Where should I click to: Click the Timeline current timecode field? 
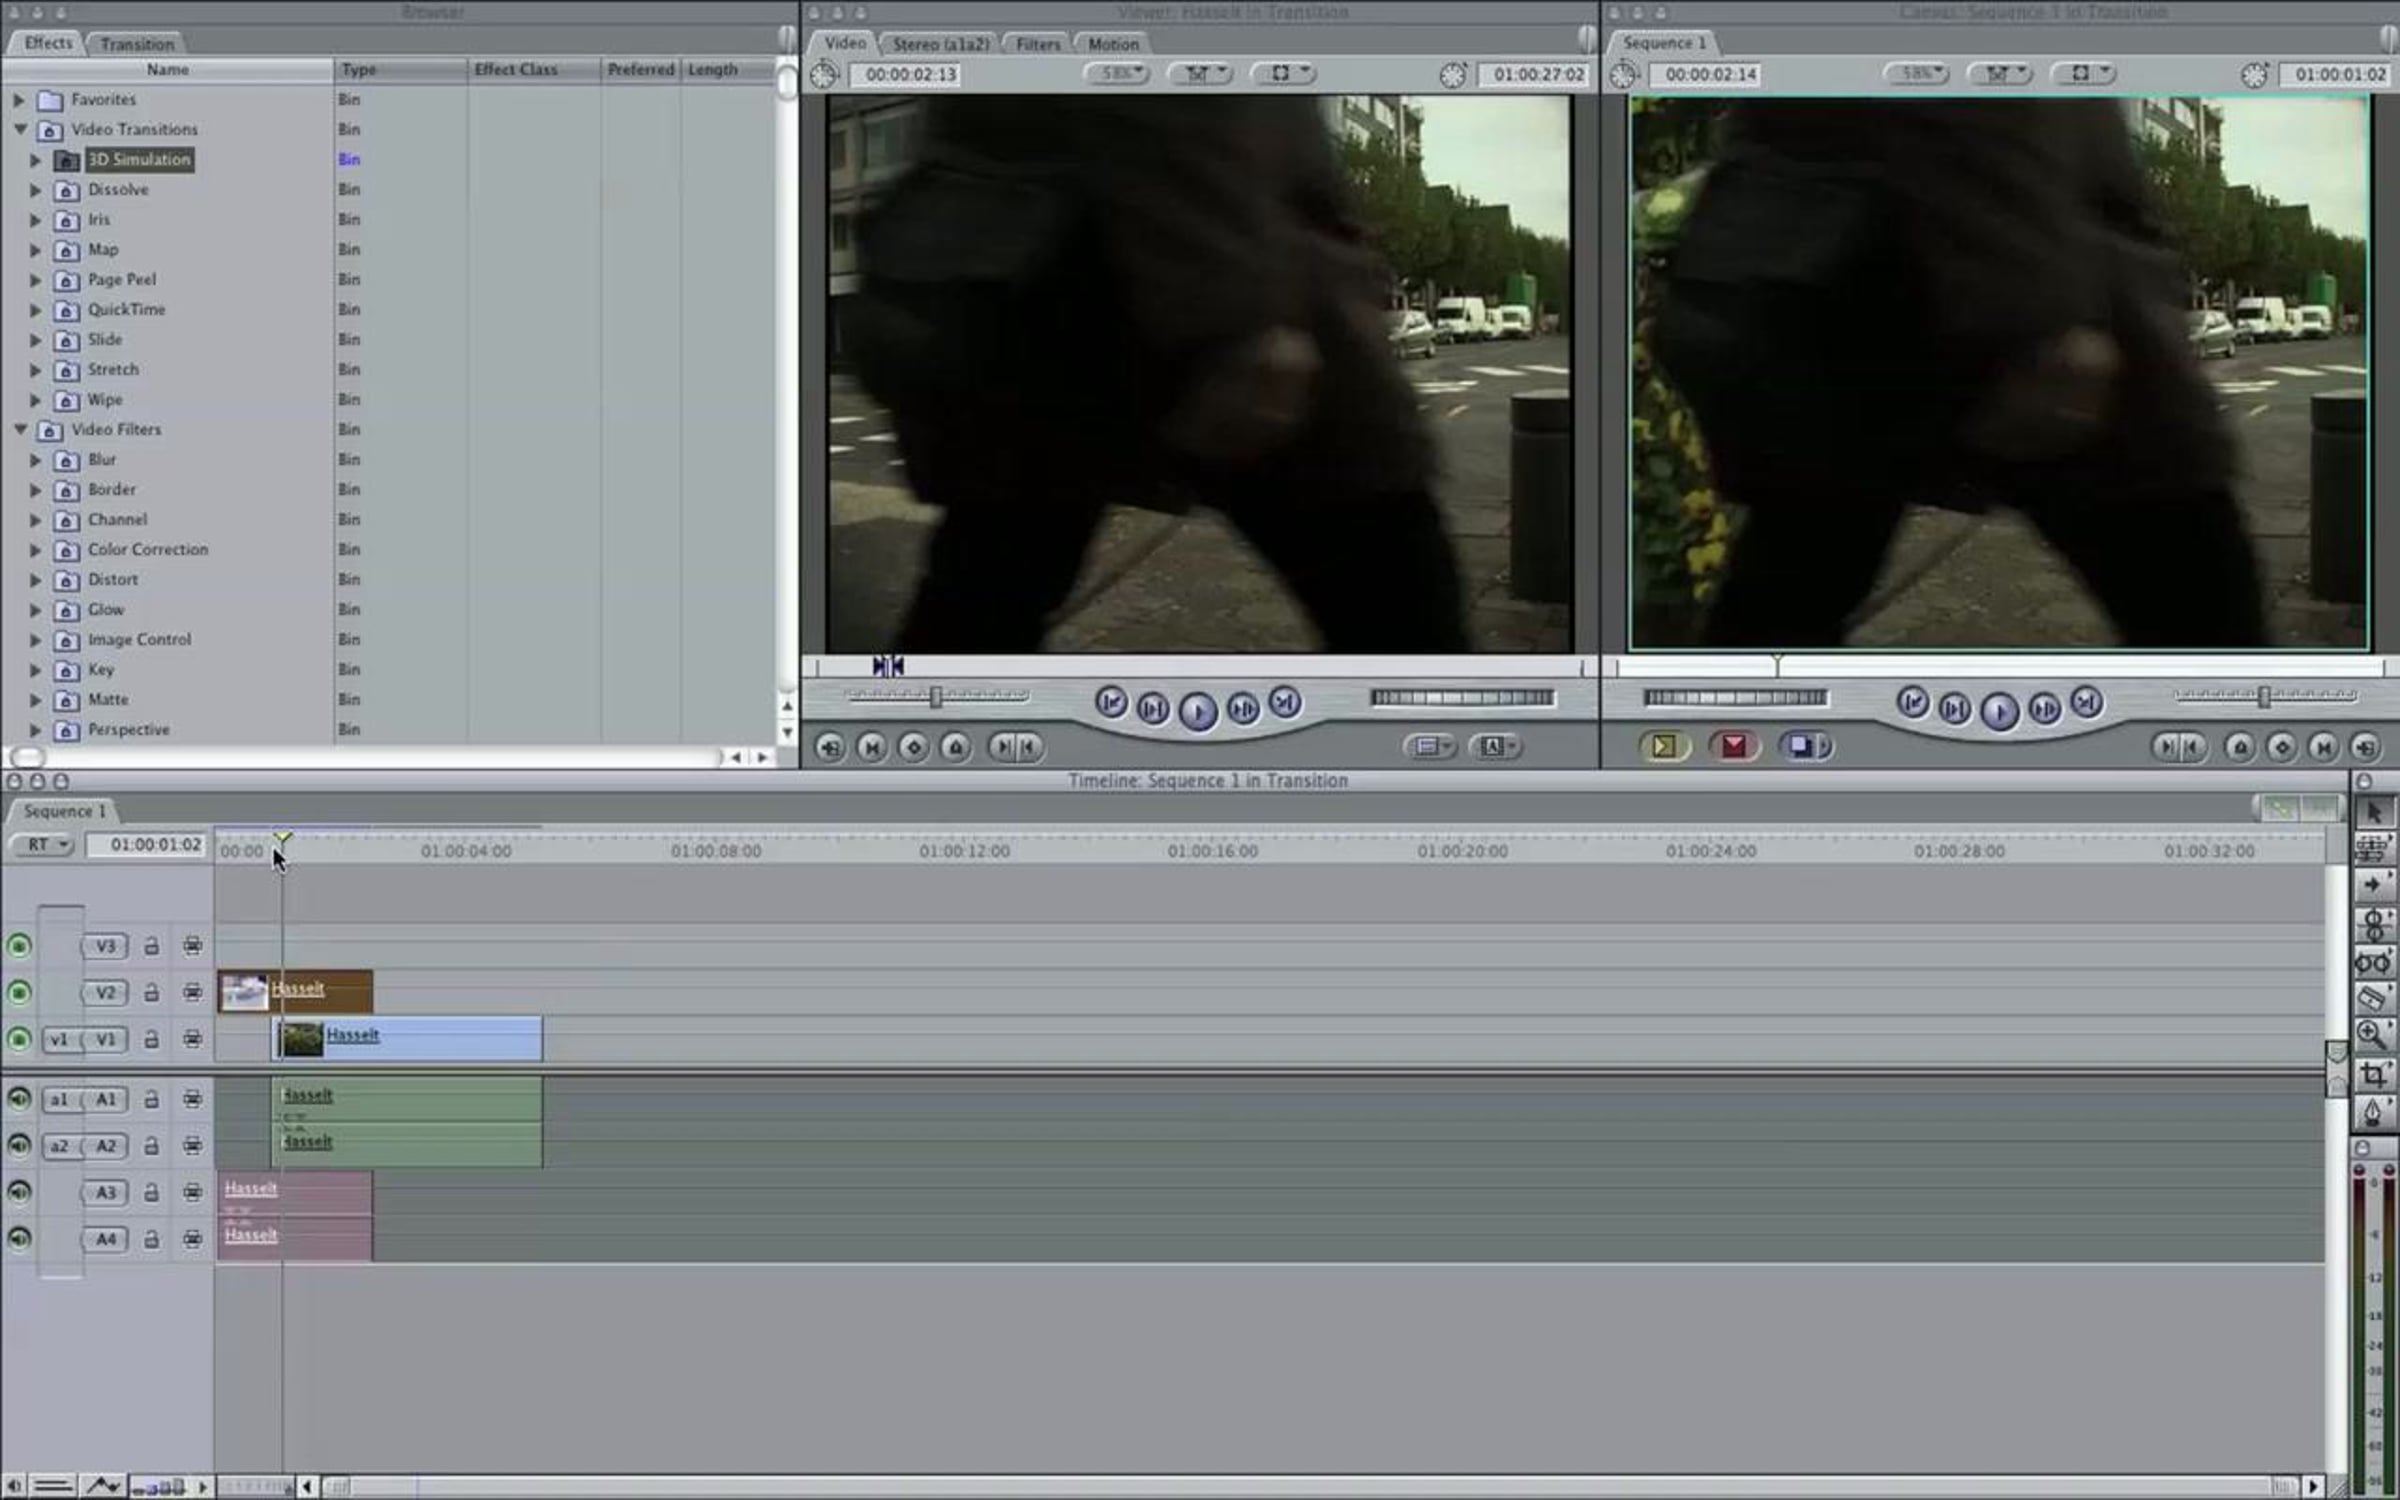147,845
